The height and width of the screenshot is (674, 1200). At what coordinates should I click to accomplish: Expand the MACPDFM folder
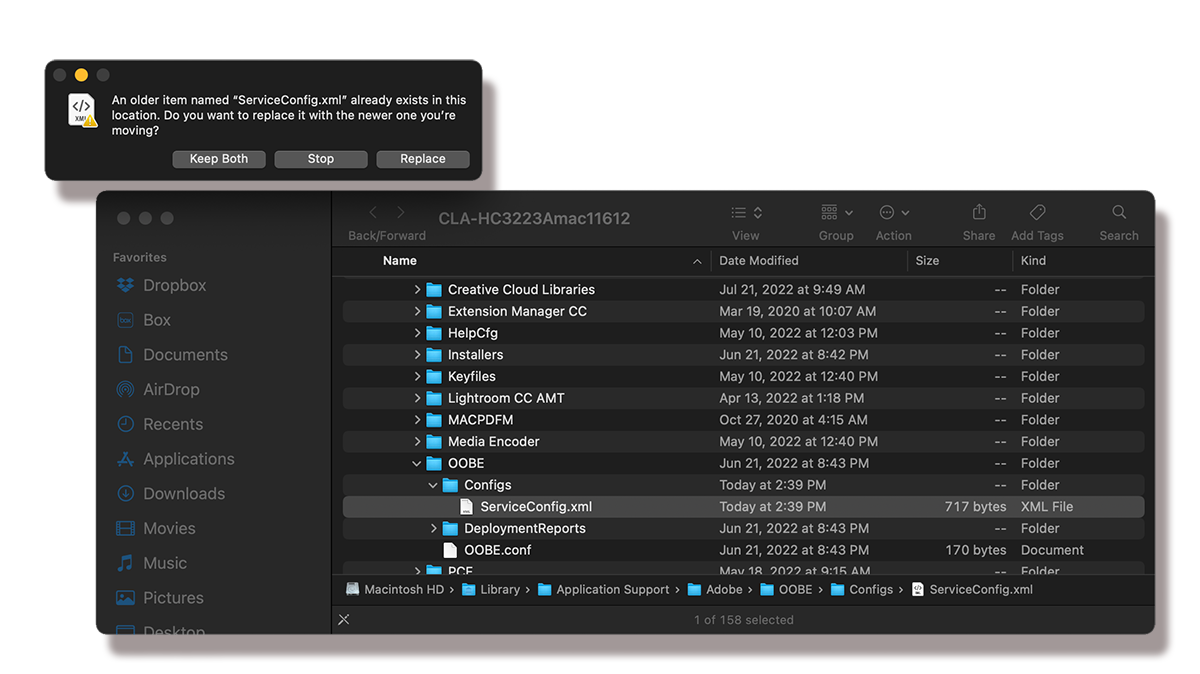coord(418,420)
